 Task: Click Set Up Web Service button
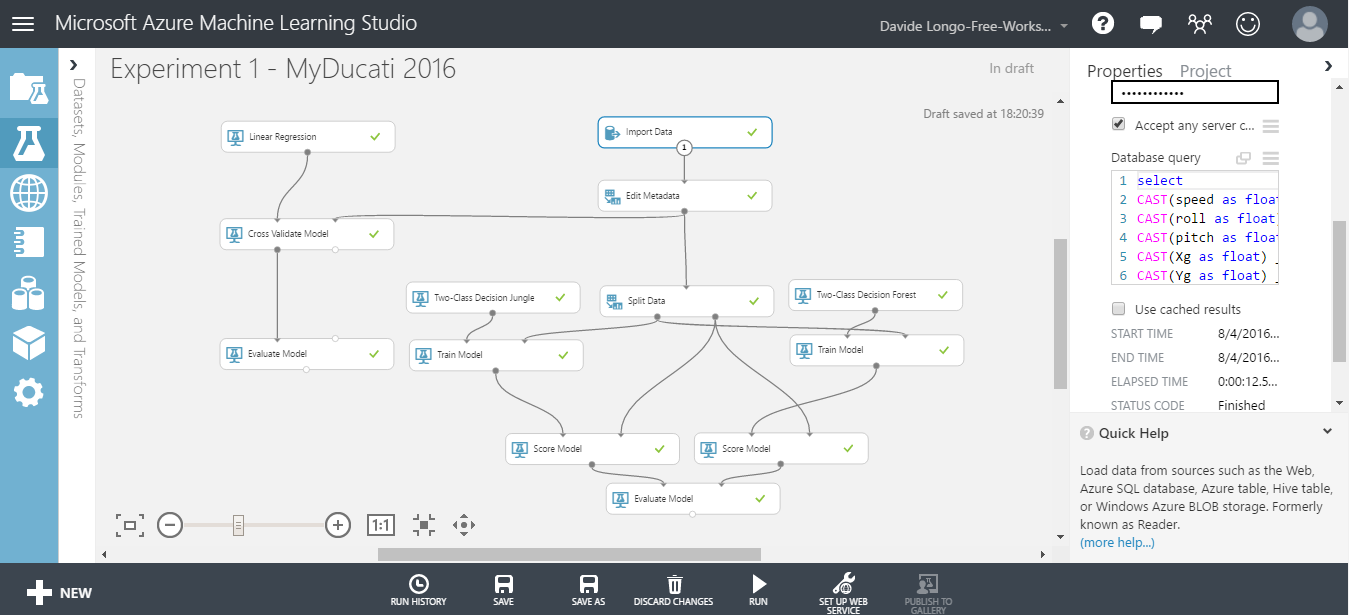tap(843, 591)
